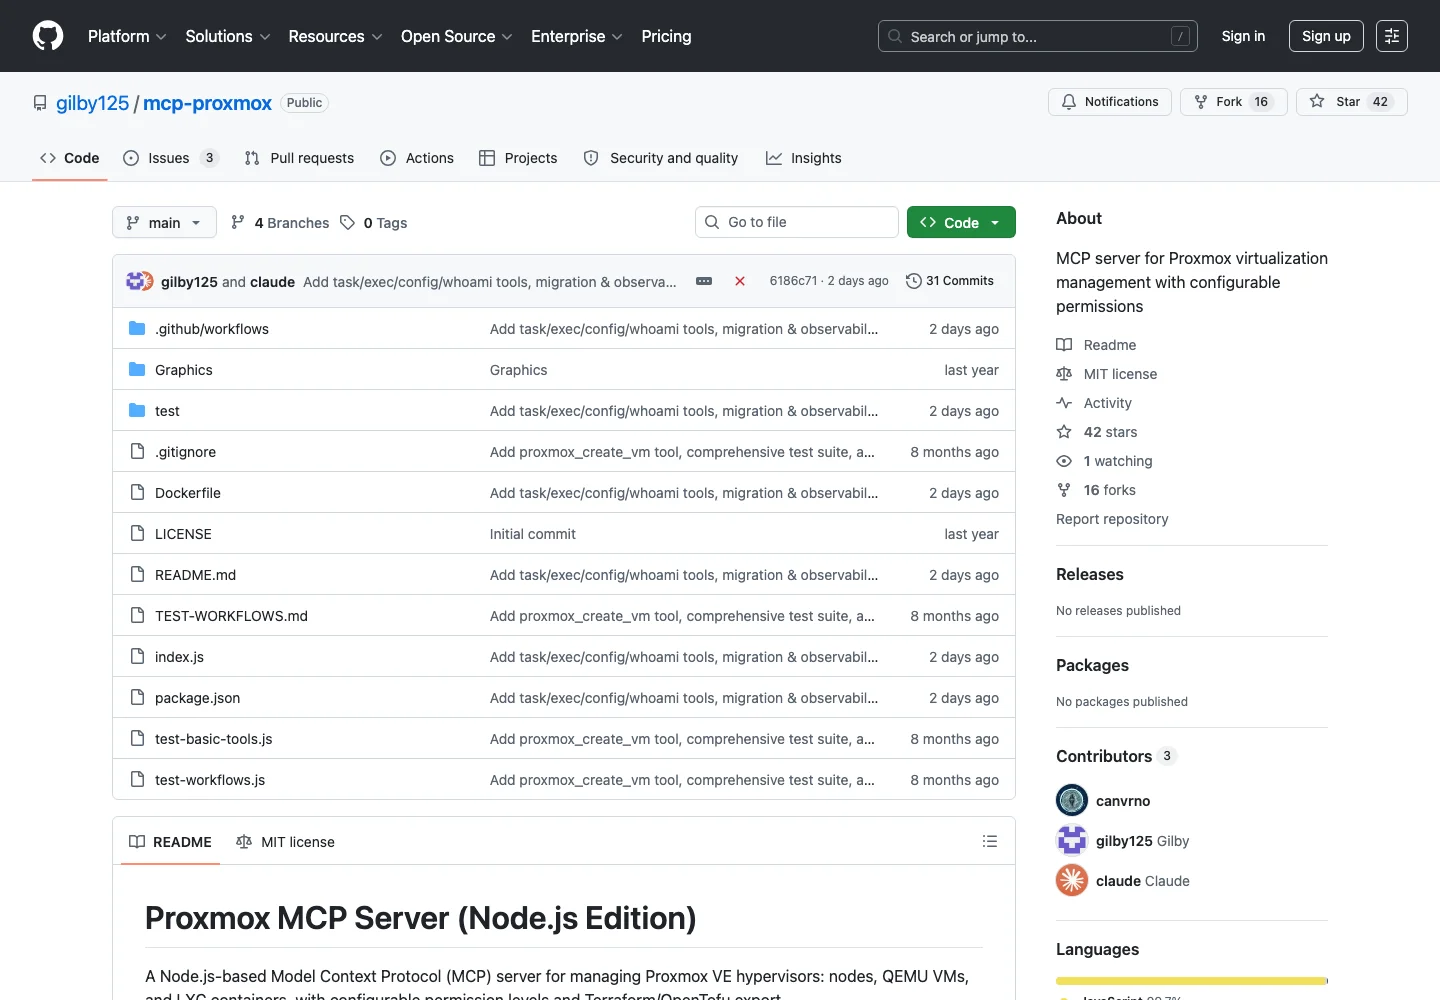The image size is (1440, 1000).
Task: Open the Pull requests tab
Action: tap(299, 158)
